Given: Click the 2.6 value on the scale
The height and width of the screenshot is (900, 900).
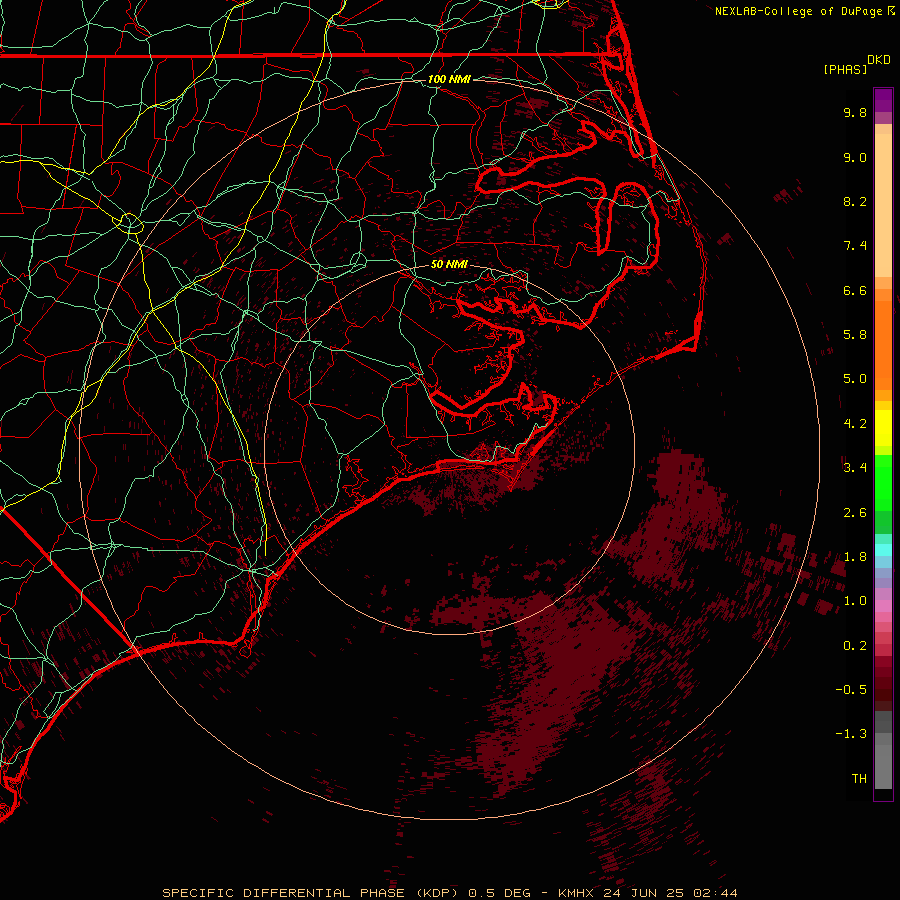Looking at the screenshot, I should [855, 513].
